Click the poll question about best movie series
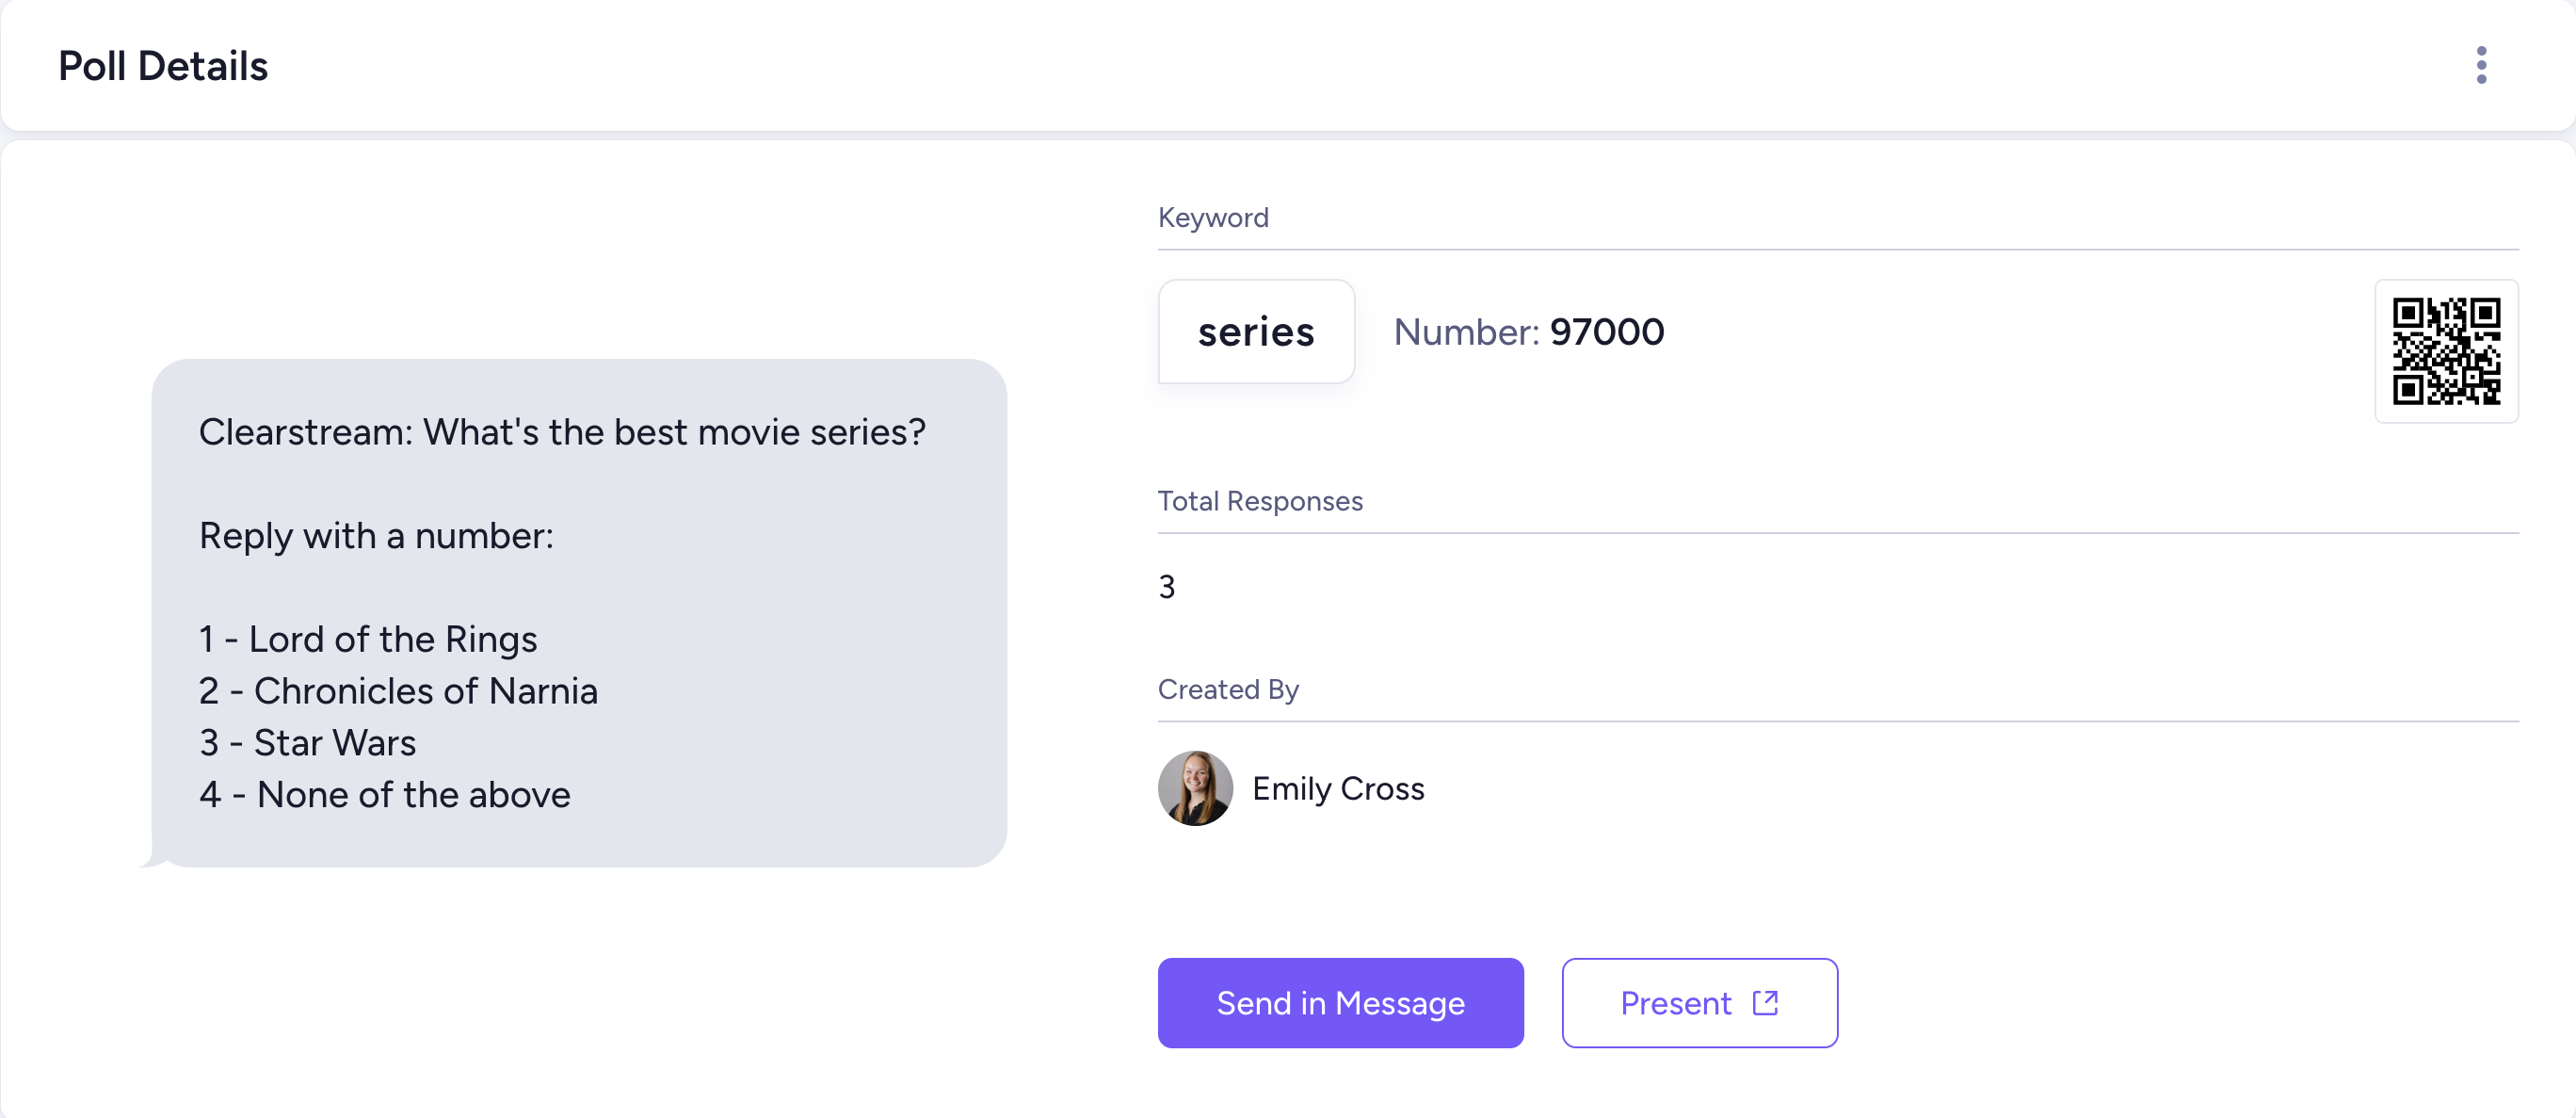 (x=562, y=432)
